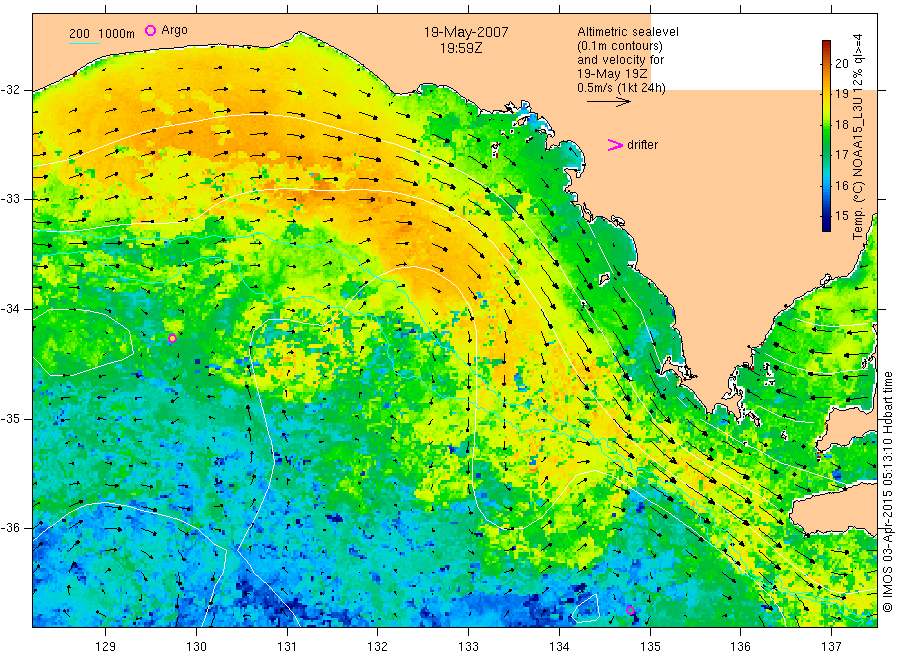The height and width of the screenshot is (660, 900).
Task: Click the 'and velocity for' caption line
Action: (620, 60)
